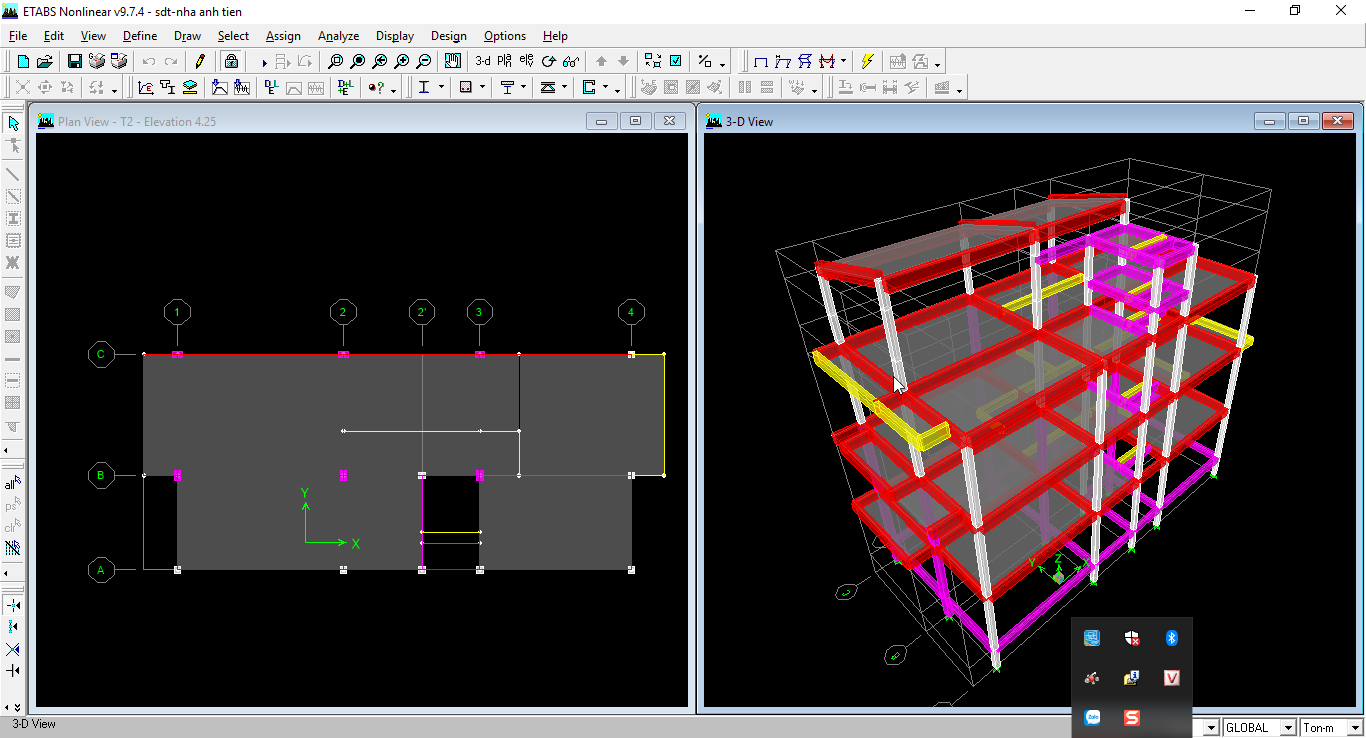Click the Rubber Band Zoom magnifier icon
1366x738 pixels.
click(x=336, y=61)
